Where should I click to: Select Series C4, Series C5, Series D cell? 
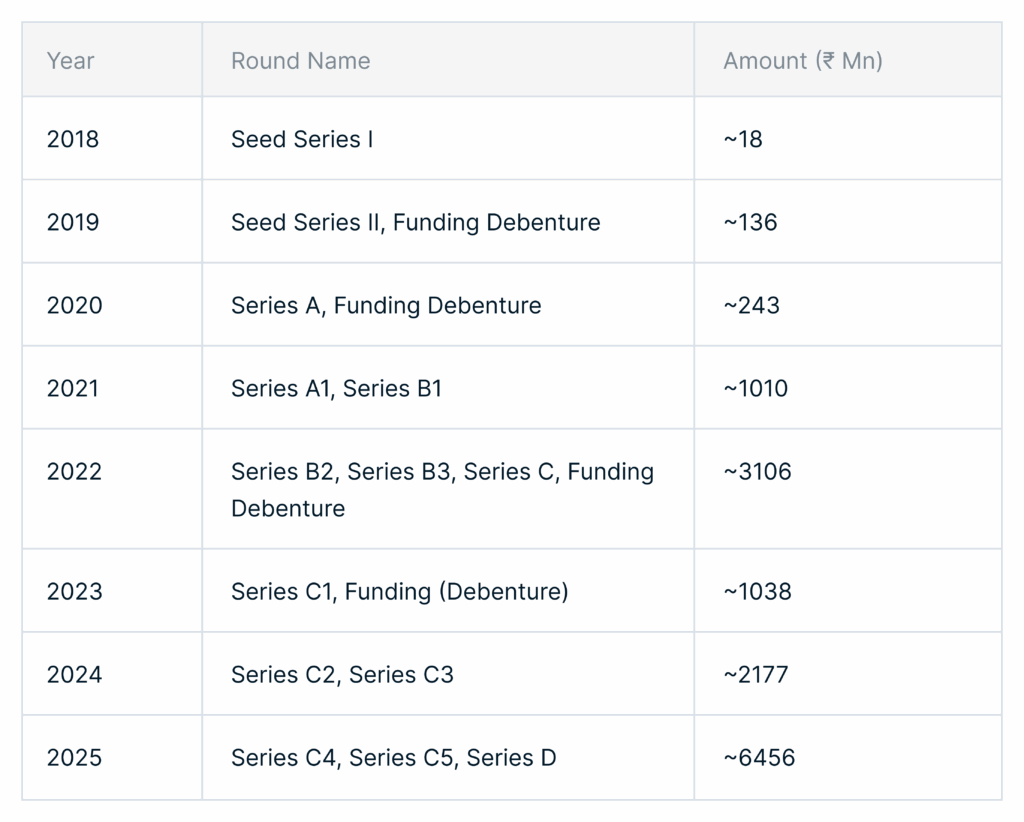click(x=448, y=757)
